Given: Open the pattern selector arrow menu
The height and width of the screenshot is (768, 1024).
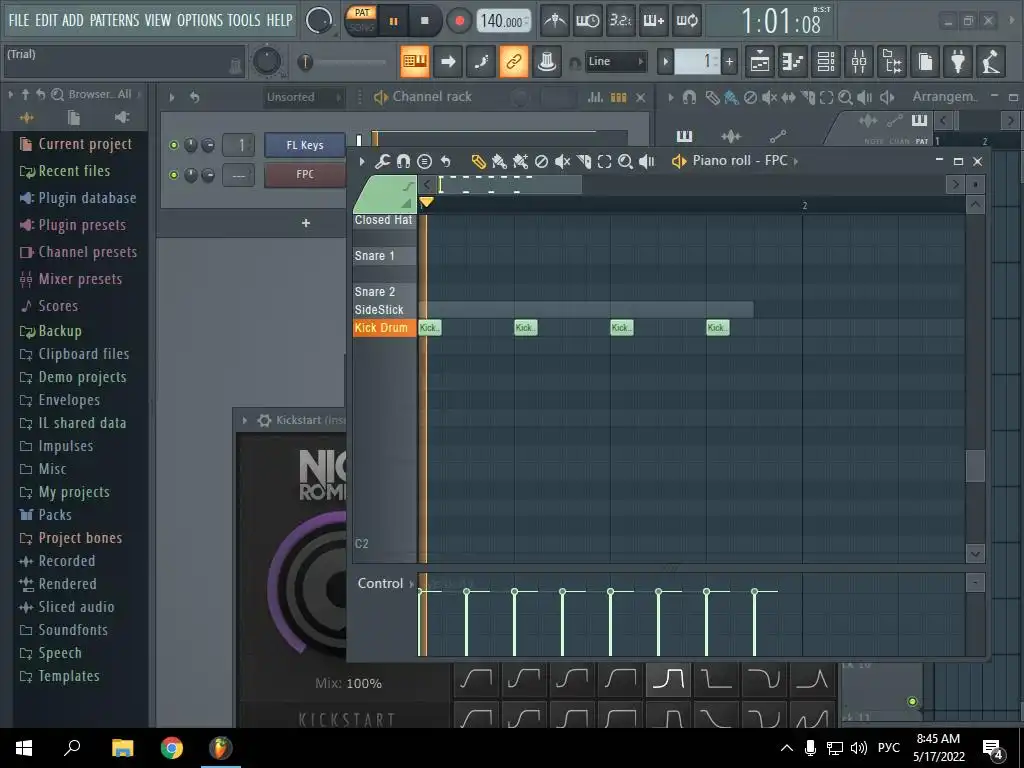Looking at the screenshot, I should 665,62.
